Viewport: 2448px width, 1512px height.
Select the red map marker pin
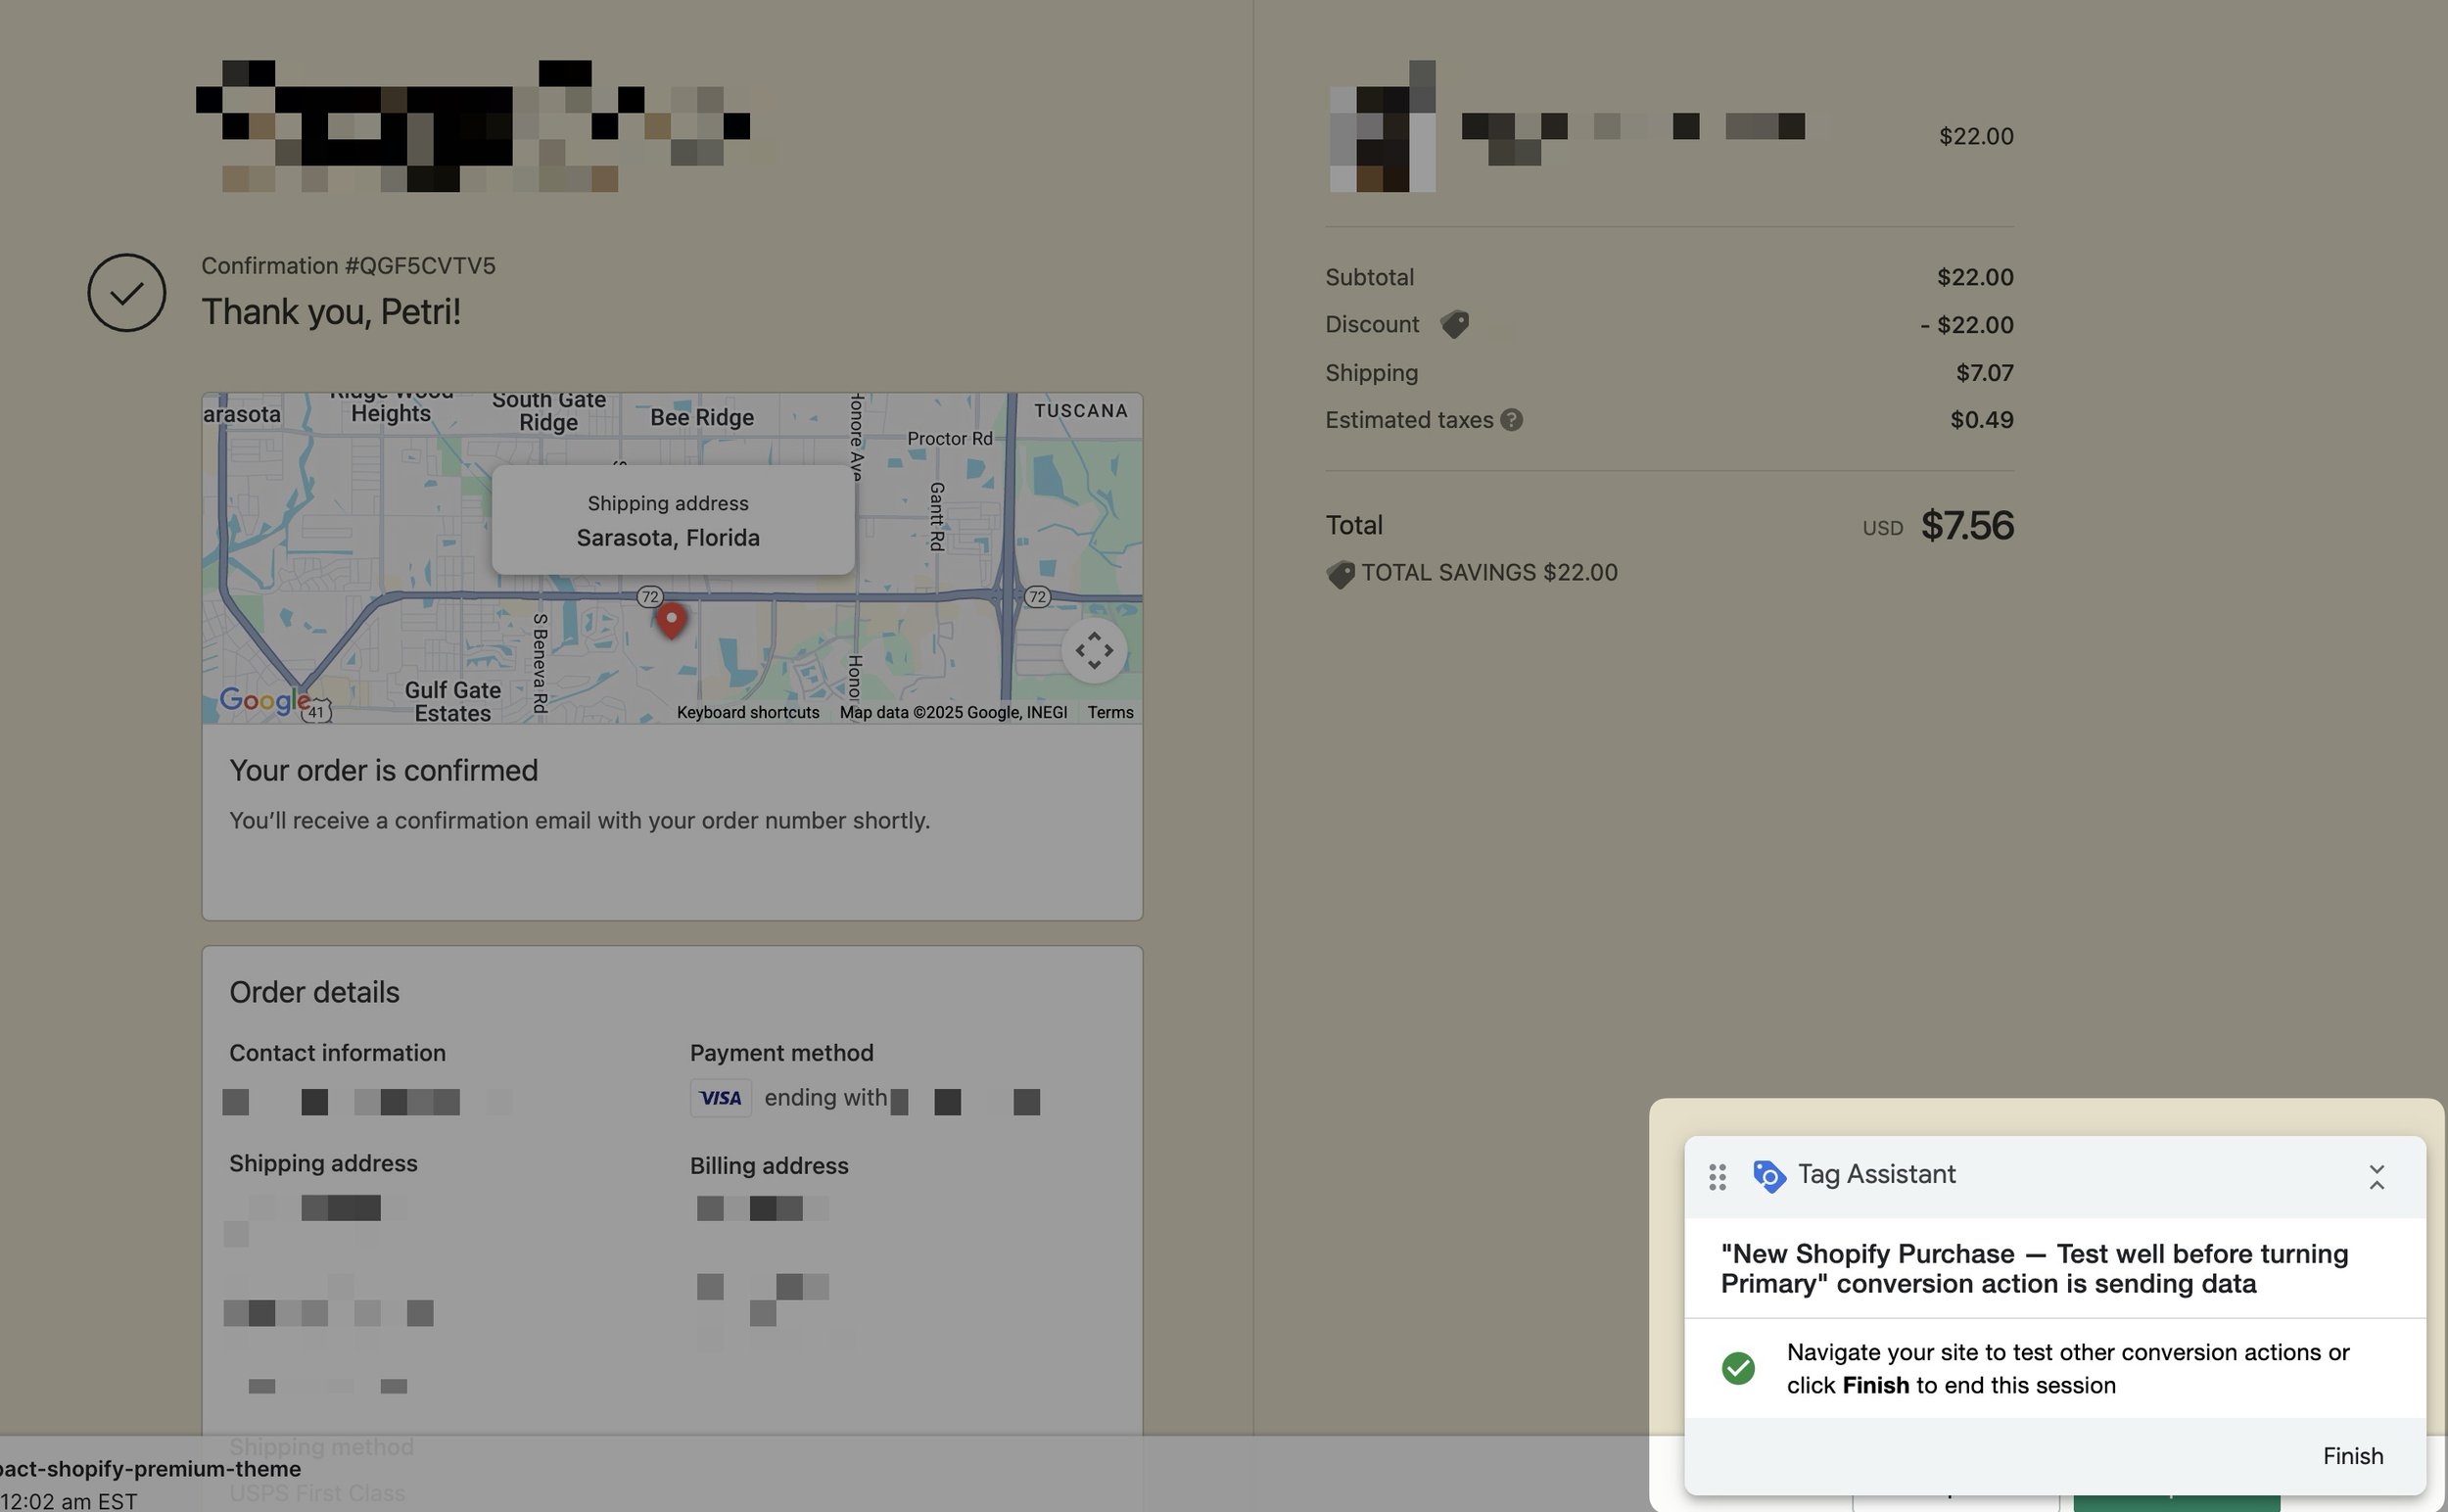click(671, 619)
